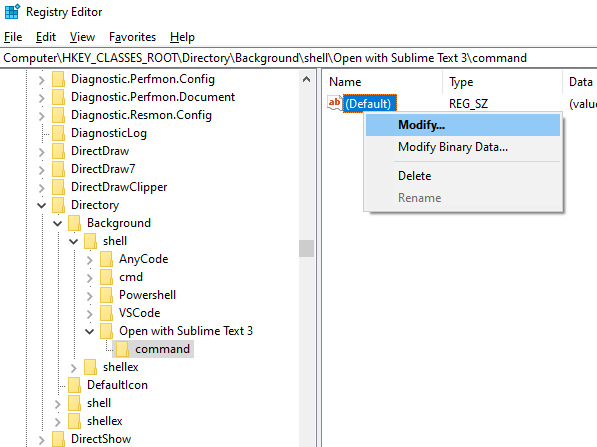The height and width of the screenshot is (447, 597).
Task: Expand the DirectDraw key
Action: [42, 152]
